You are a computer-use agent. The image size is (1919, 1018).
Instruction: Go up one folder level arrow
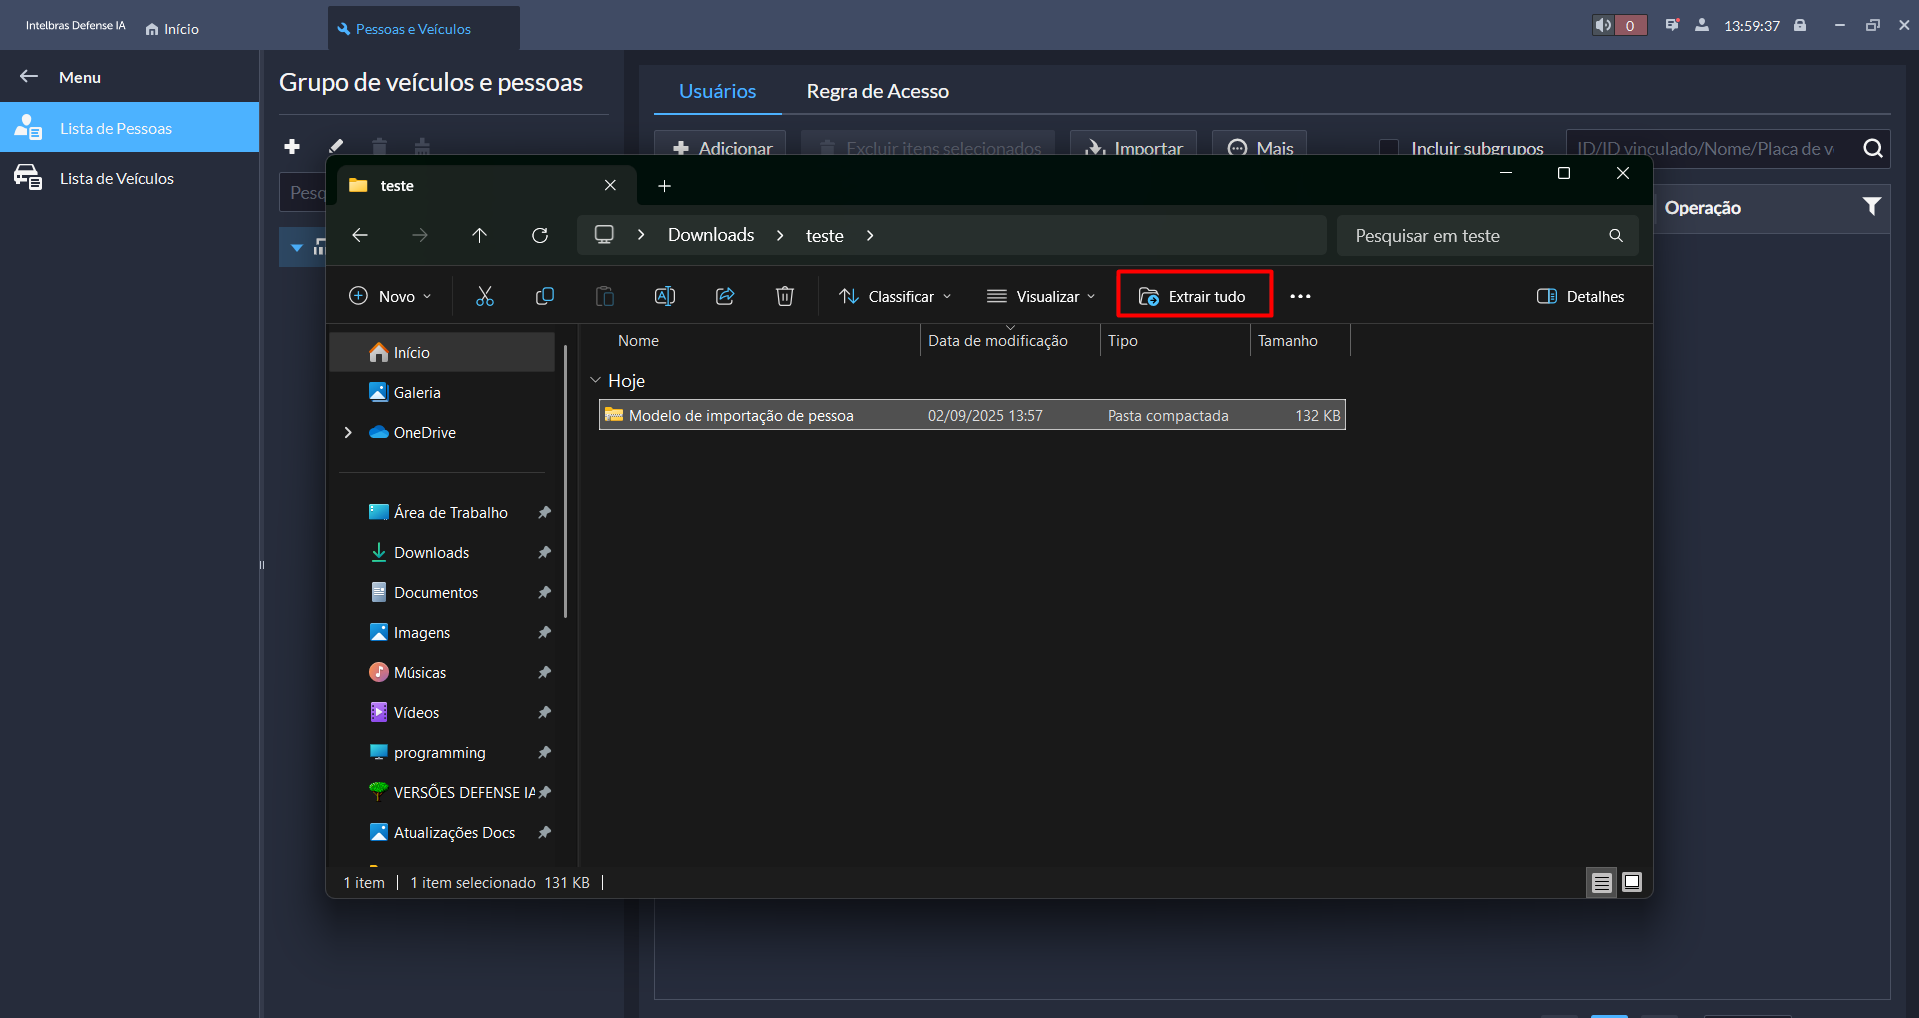point(480,235)
